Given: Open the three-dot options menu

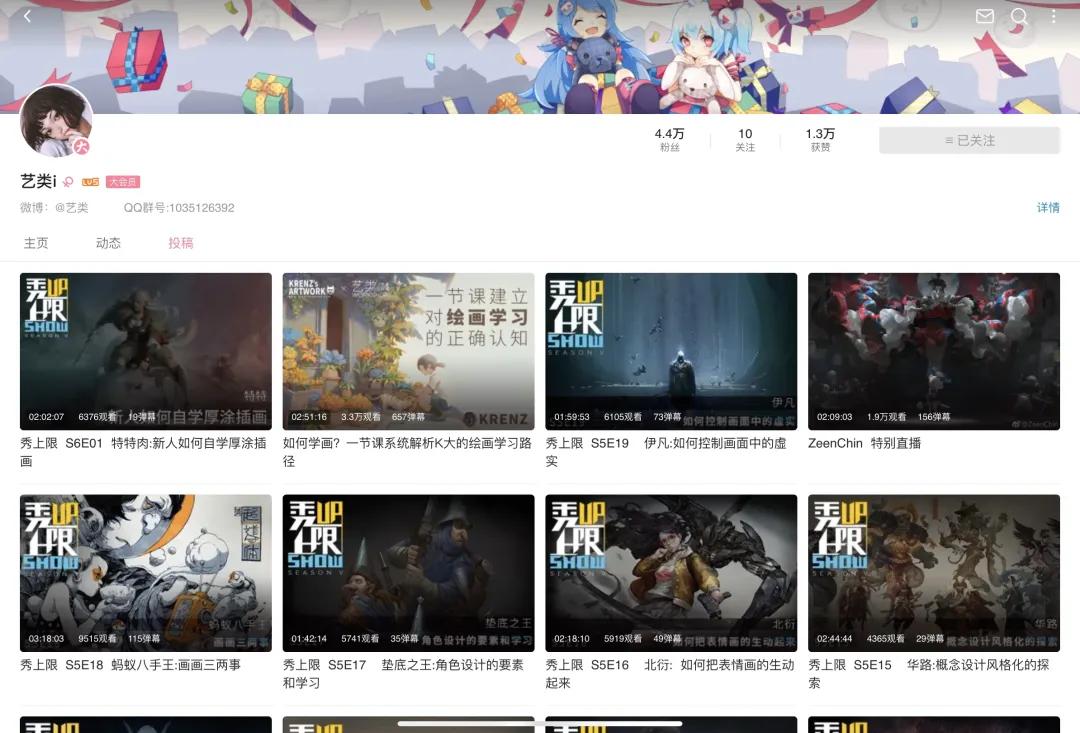Looking at the screenshot, I should coord(1053,16).
